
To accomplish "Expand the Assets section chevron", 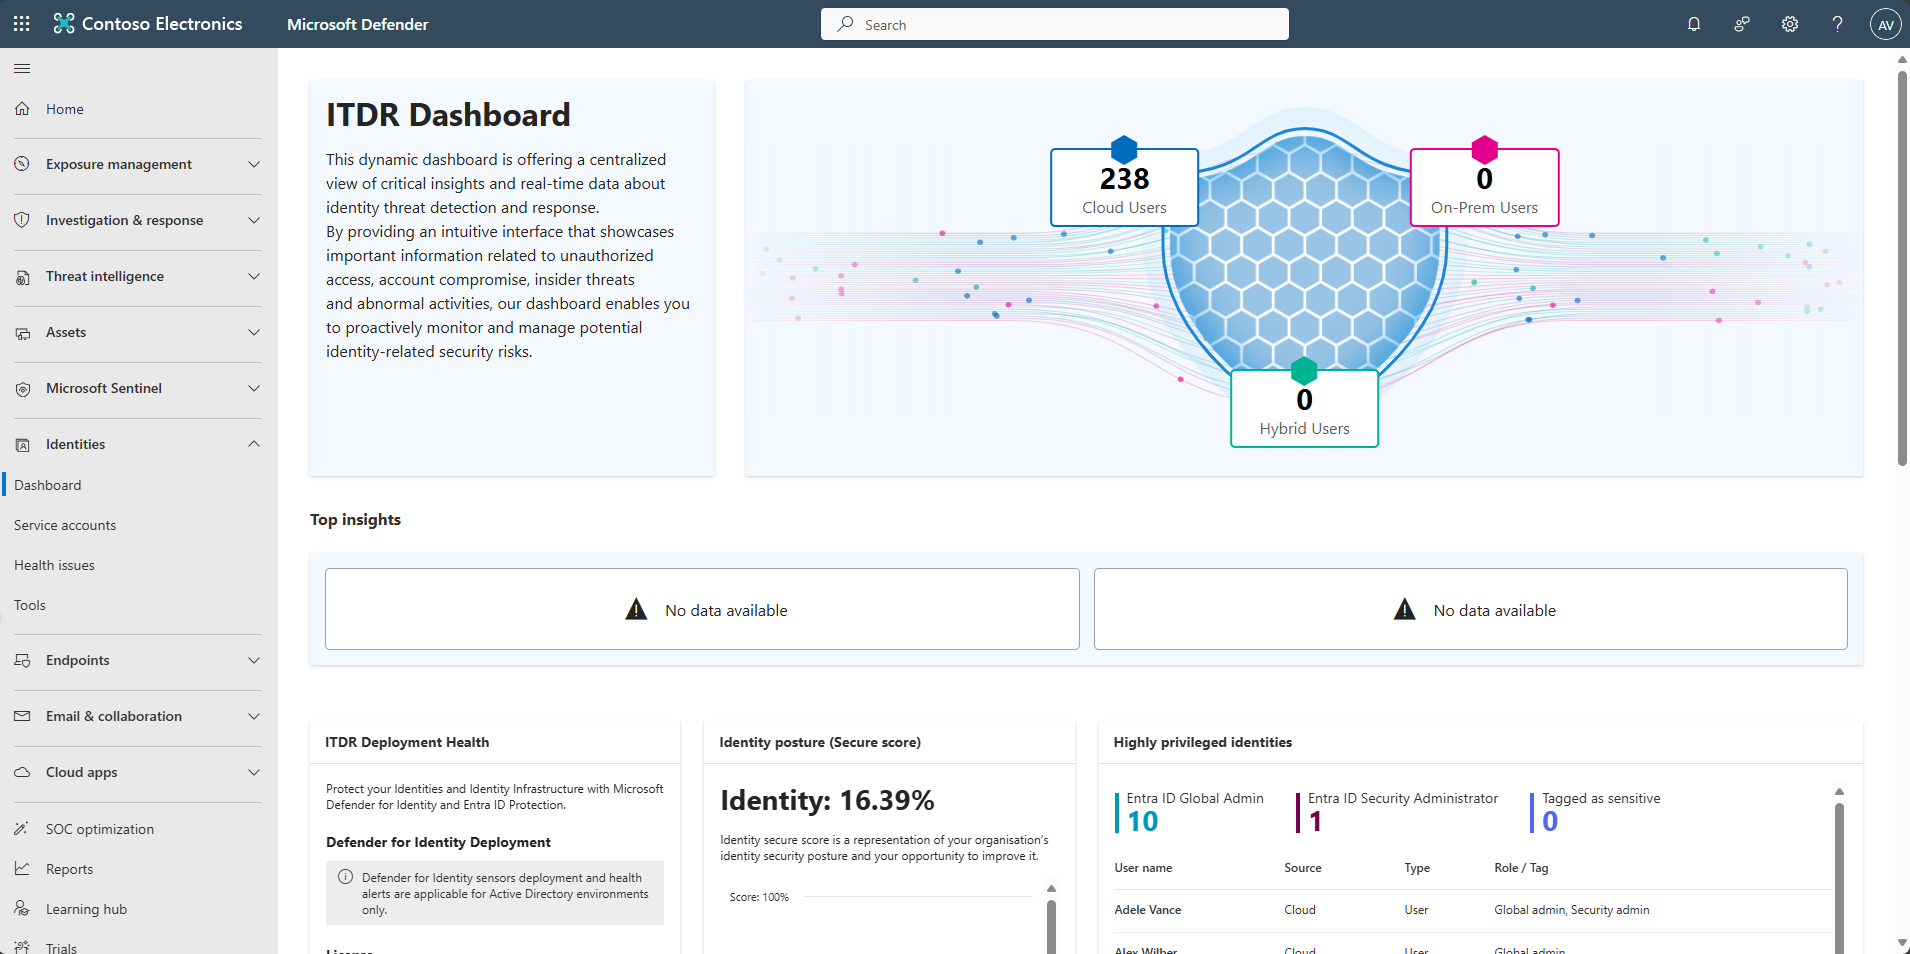I will click(254, 332).
